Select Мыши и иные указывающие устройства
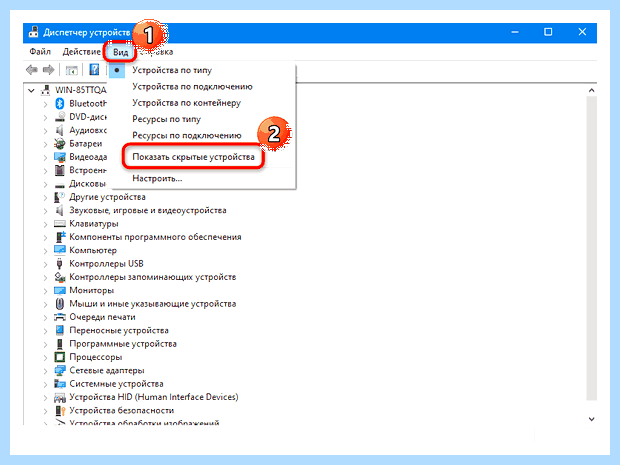Image resolution: width=620 pixels, height=465 pixels. click(x=153, y=304)
